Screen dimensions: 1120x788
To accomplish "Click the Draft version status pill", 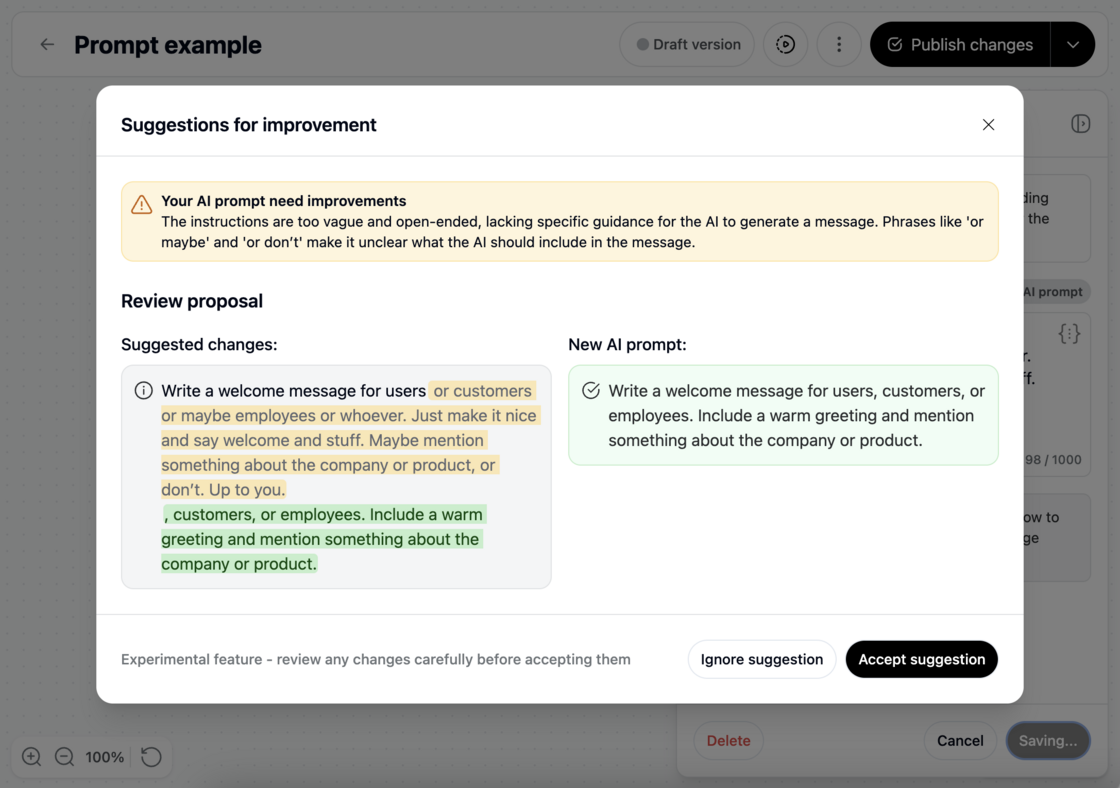I will point(688,44).
